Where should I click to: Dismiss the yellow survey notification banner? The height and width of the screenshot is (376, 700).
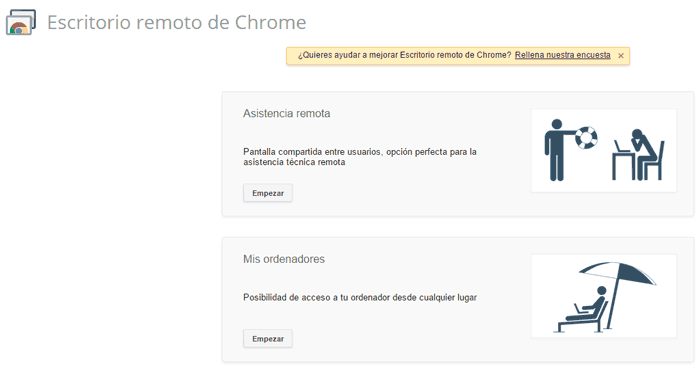[621, 56]
